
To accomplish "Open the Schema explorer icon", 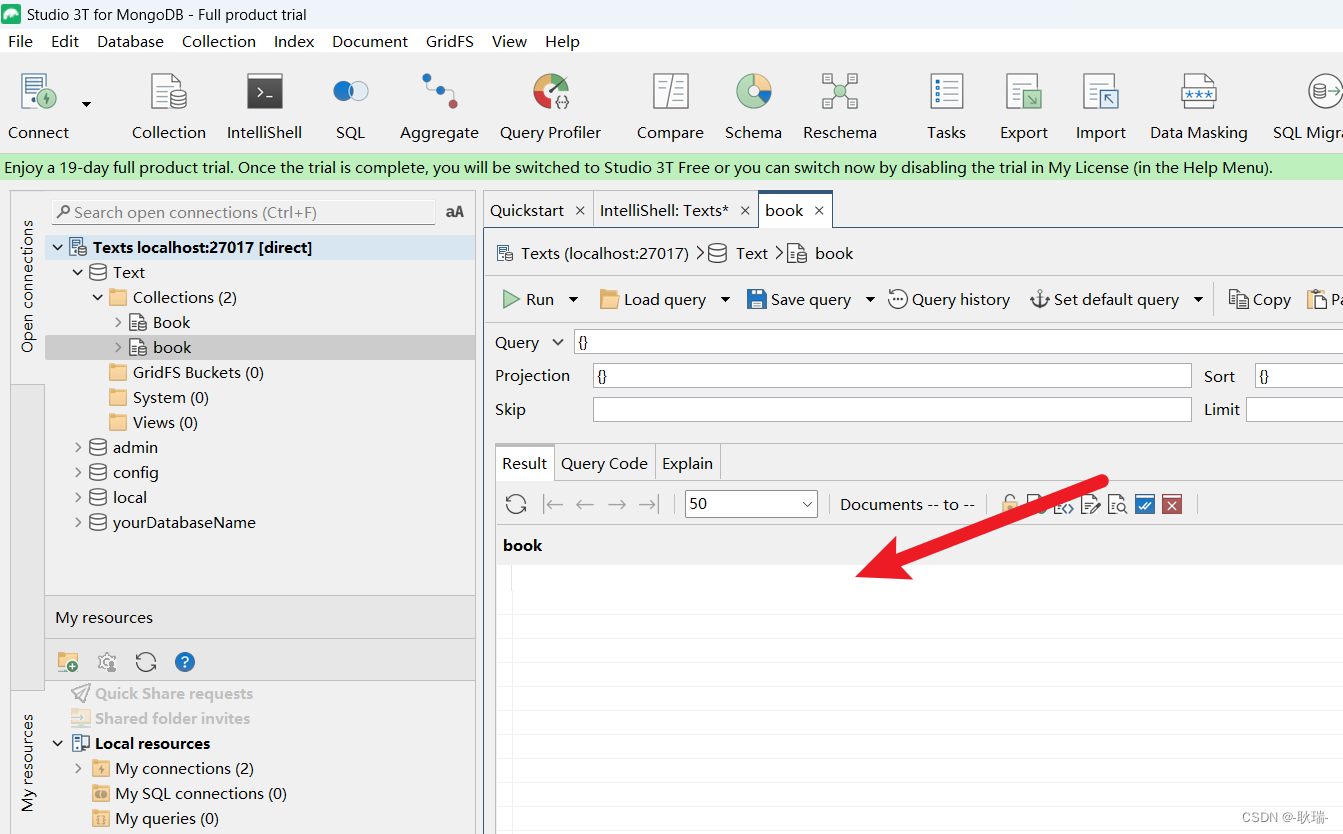I will tap(754, 92).
